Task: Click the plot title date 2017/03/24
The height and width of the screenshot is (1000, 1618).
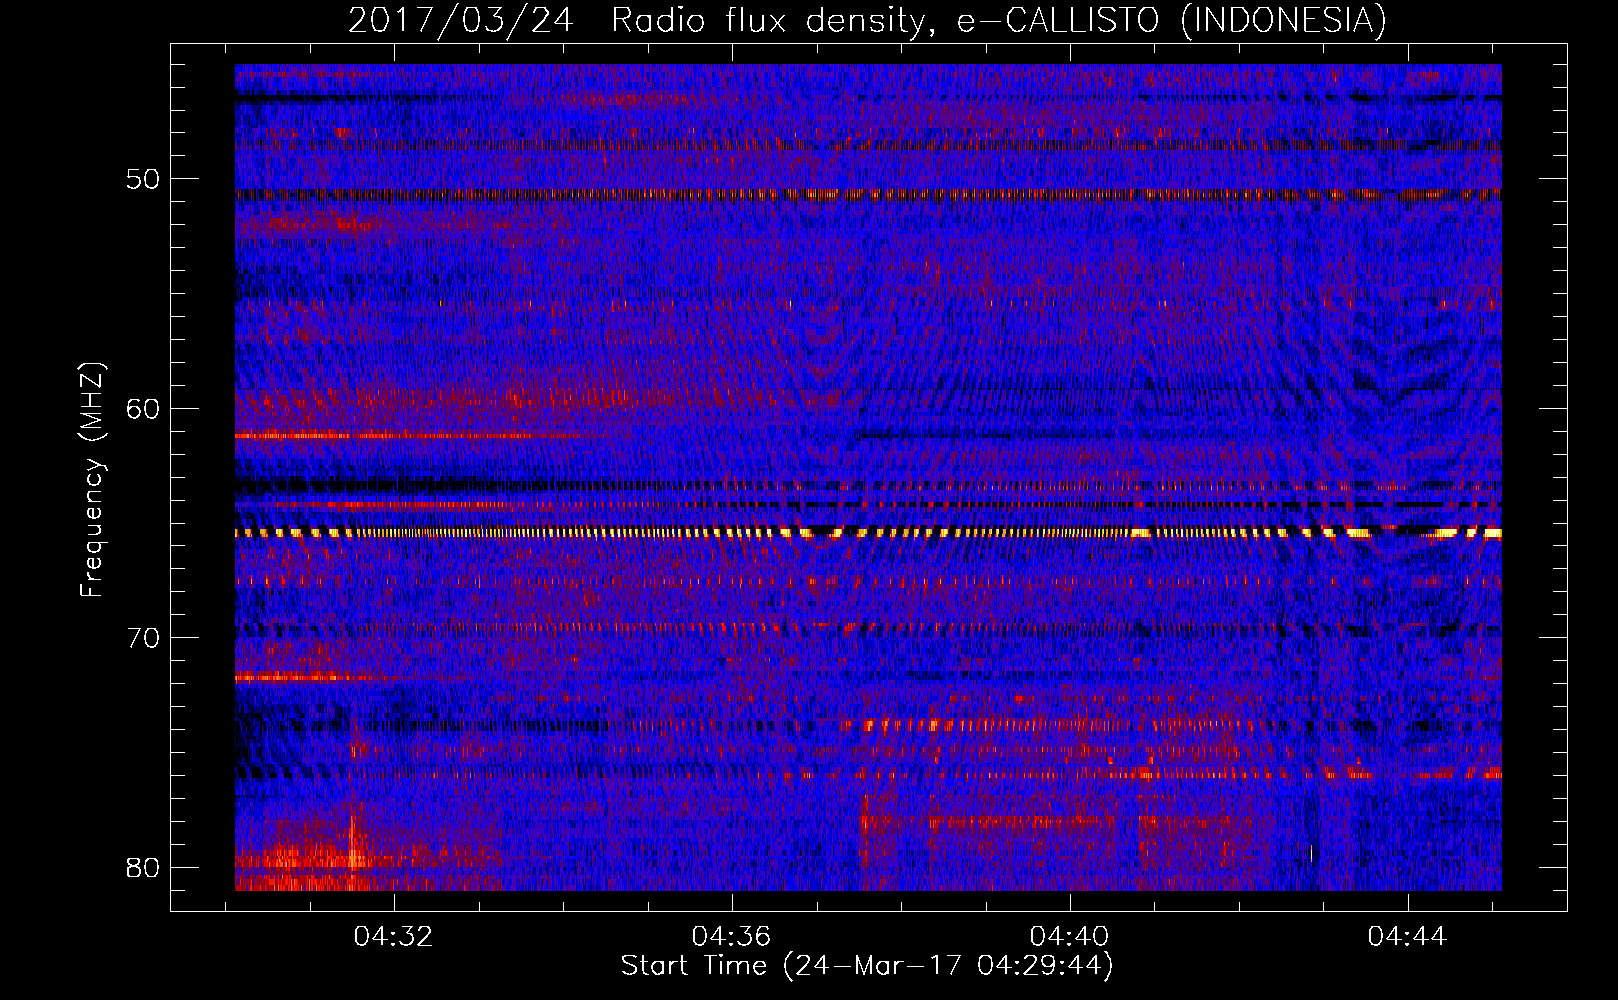Action: coord(460,21)
